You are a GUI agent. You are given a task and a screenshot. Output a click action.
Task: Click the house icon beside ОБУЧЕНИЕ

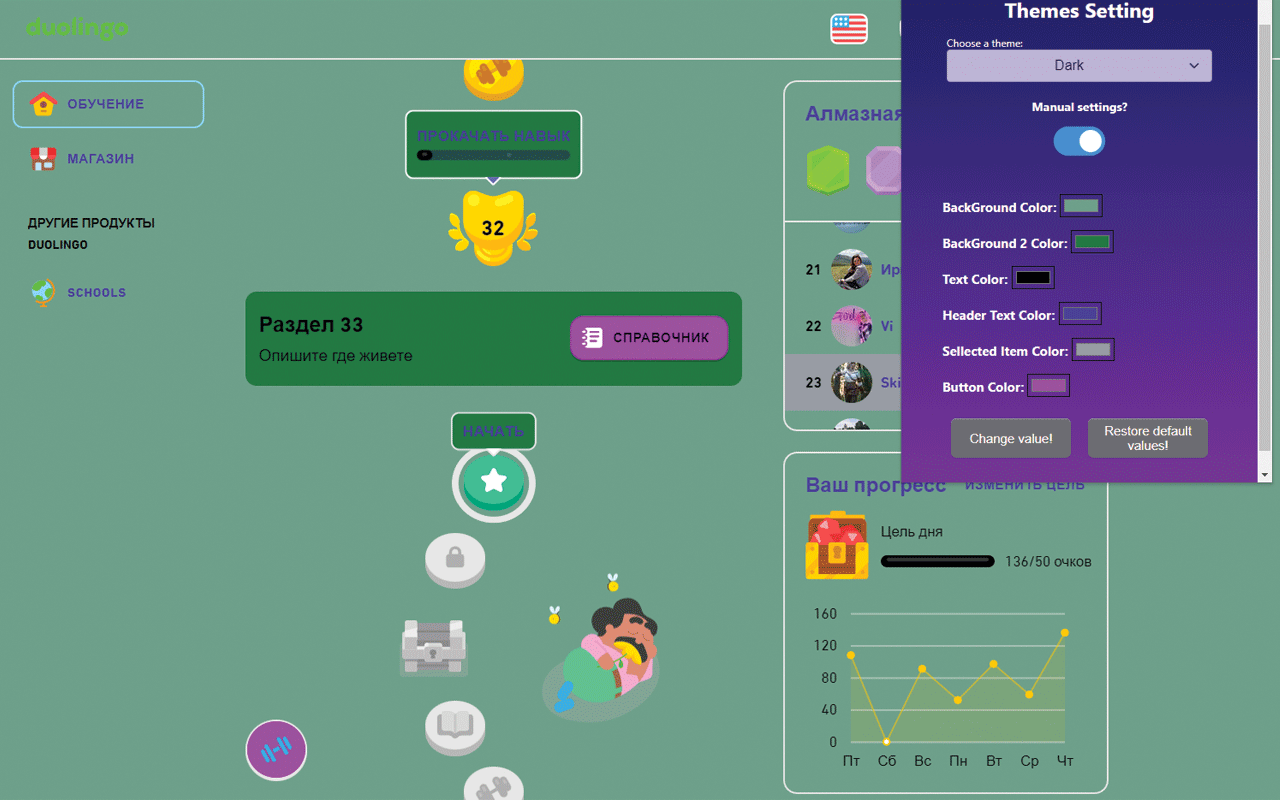(x=43, y=104)
